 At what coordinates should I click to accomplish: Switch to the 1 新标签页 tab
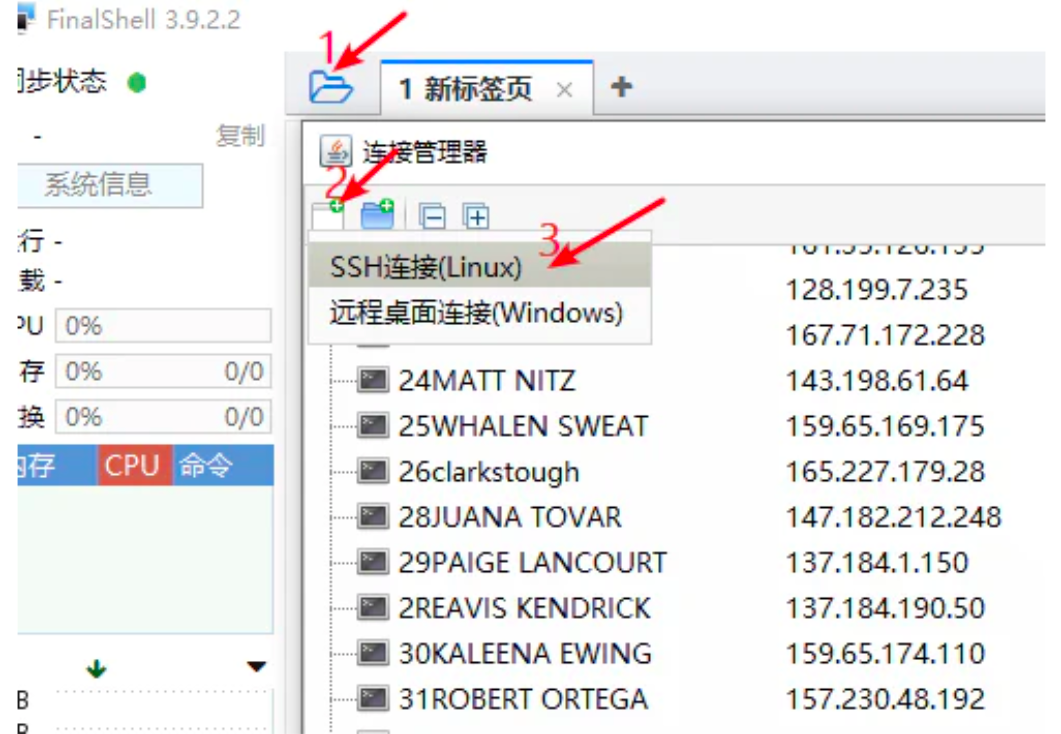pyautogui.click(x=465, y=89)
